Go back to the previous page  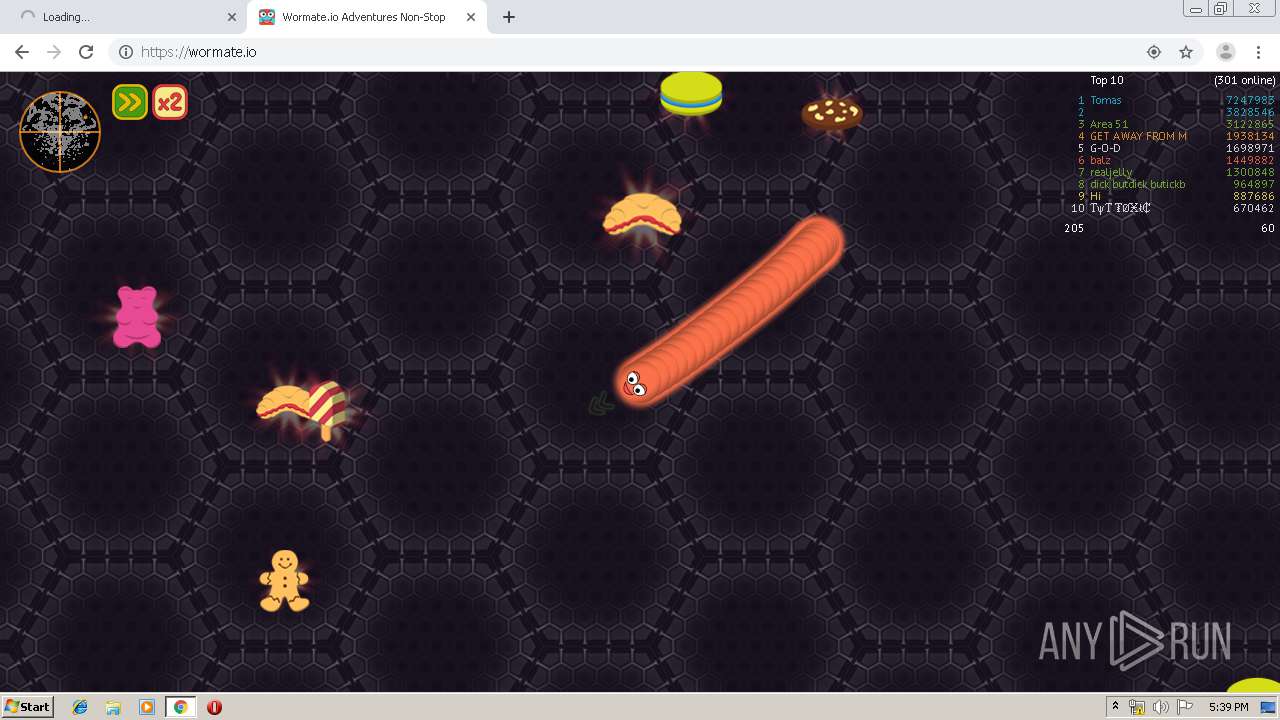[x=22, y=52]
